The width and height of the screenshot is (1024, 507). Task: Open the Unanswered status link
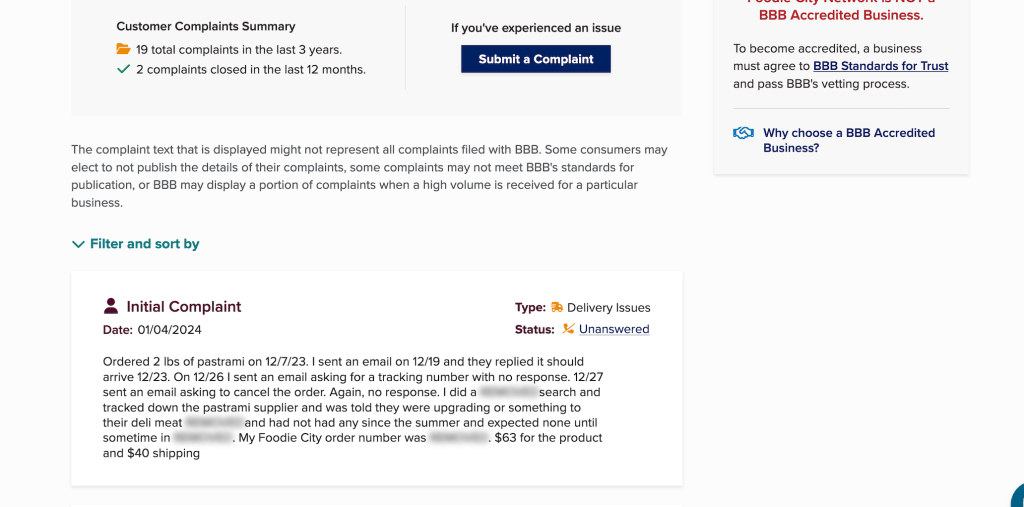[614, 329]
